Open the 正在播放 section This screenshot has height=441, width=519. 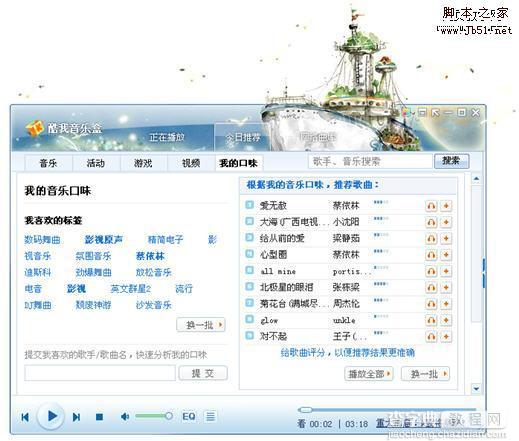click(x=167, y=137)
